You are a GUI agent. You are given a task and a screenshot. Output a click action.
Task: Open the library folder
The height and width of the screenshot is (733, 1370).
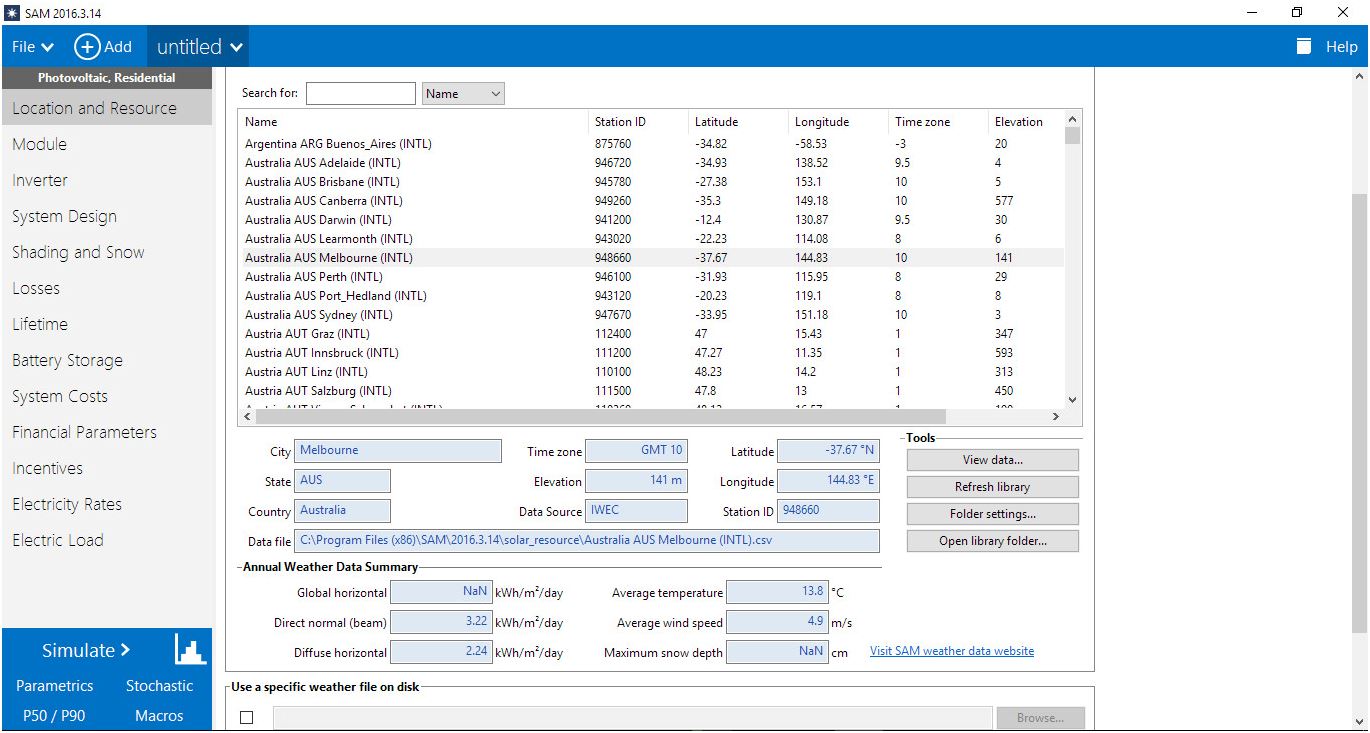(x=991, y=541)
